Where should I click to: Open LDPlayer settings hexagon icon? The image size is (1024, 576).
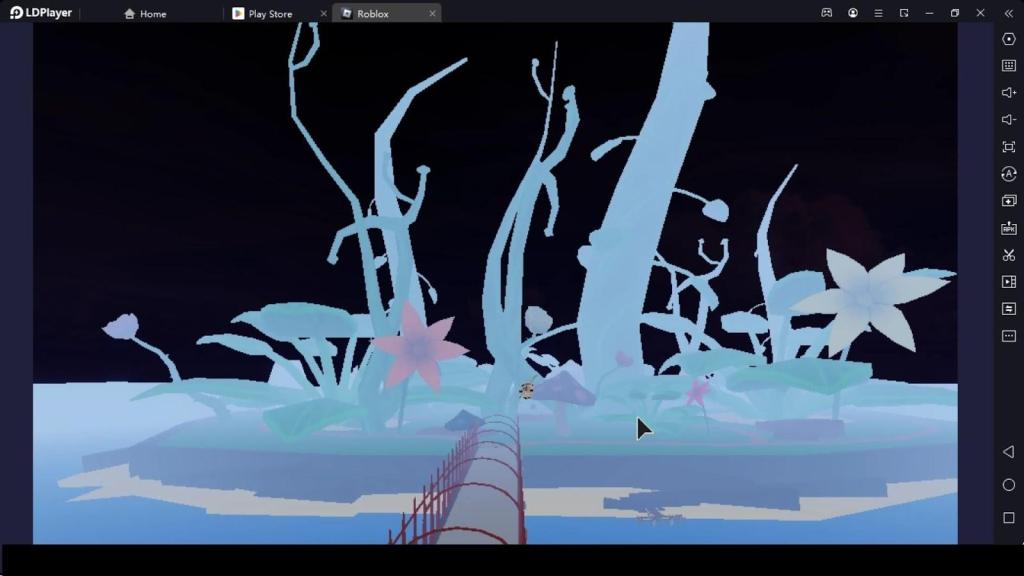coord(1008,39)
